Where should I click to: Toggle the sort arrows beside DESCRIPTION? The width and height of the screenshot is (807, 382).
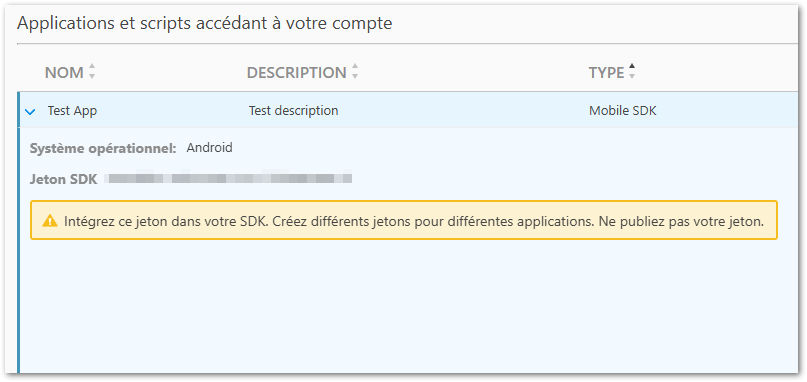[x=355, y=72]
